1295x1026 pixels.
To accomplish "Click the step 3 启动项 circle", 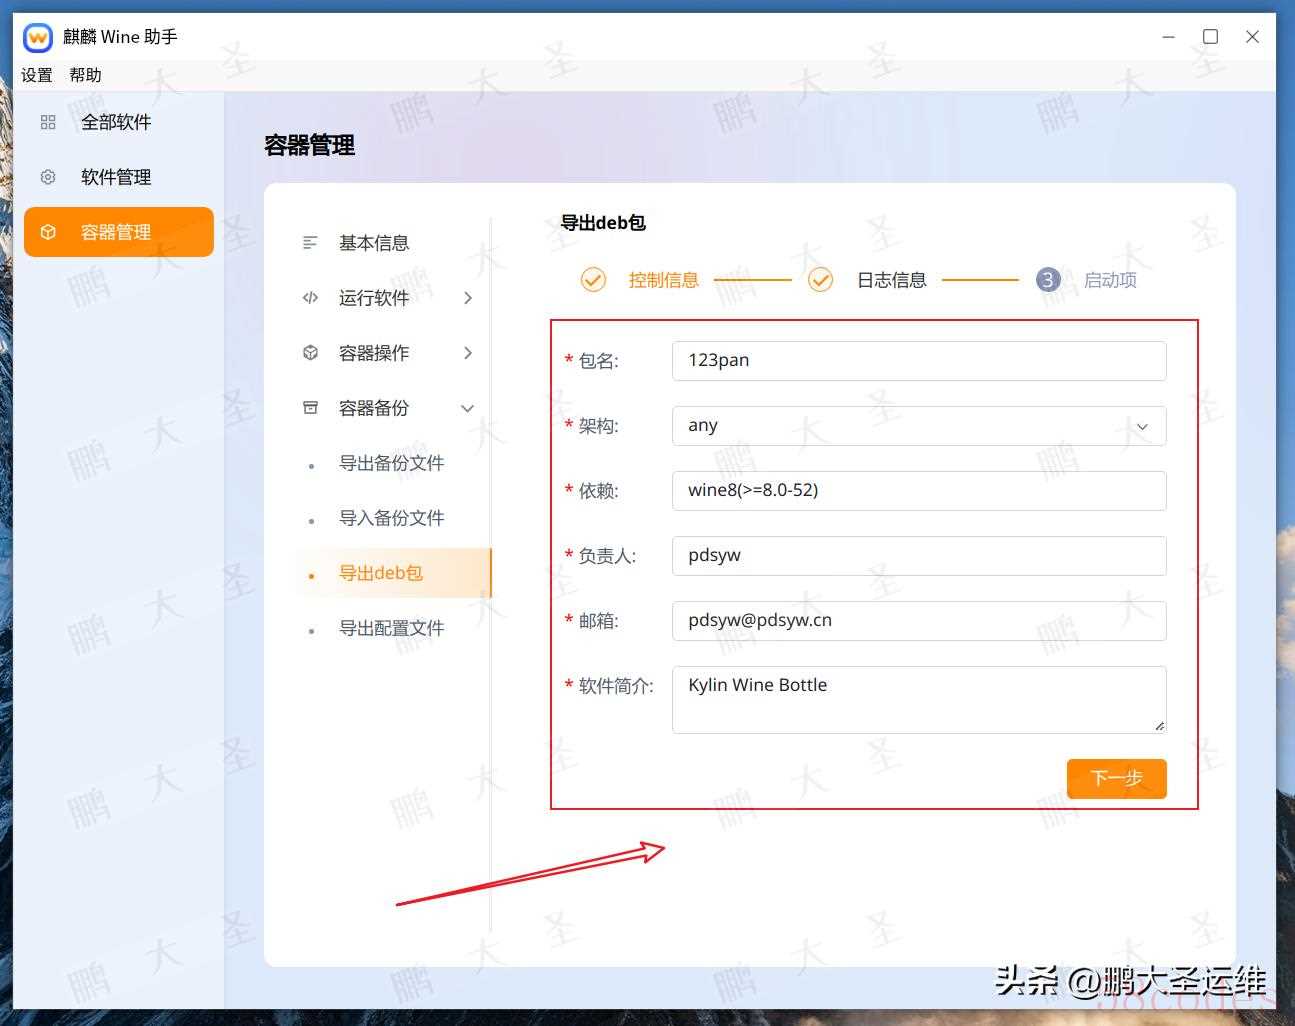I will [x=1047, y=280].
